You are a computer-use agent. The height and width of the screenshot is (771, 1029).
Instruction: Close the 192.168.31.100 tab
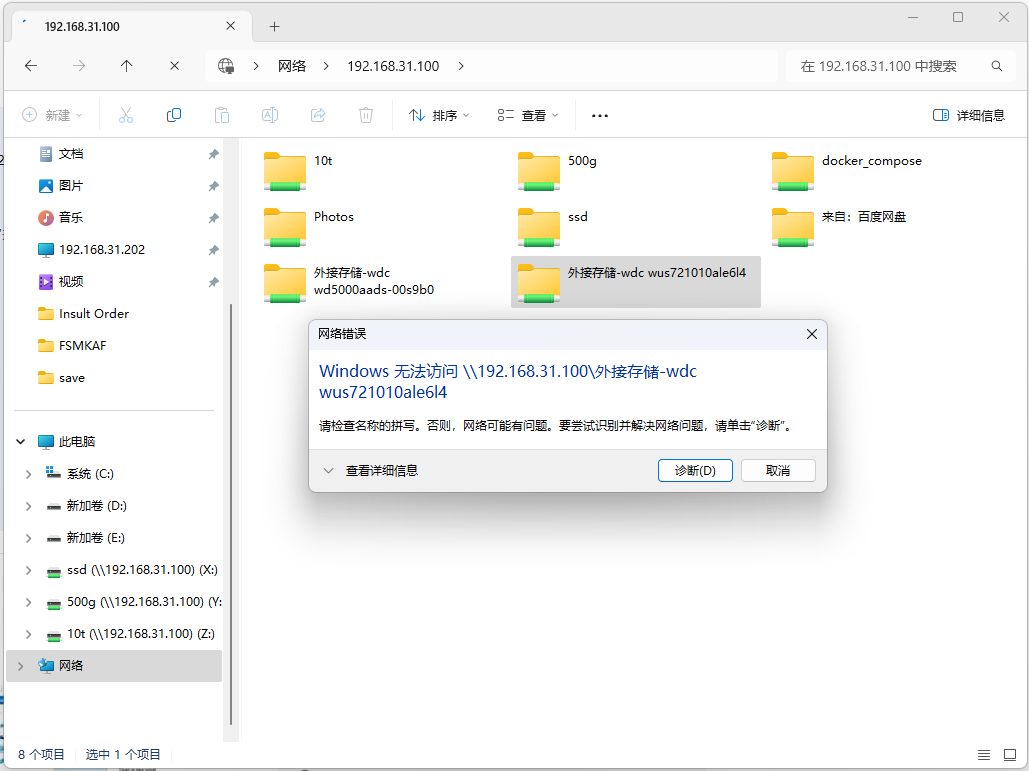pyautogui.click(x=230, y=26)
